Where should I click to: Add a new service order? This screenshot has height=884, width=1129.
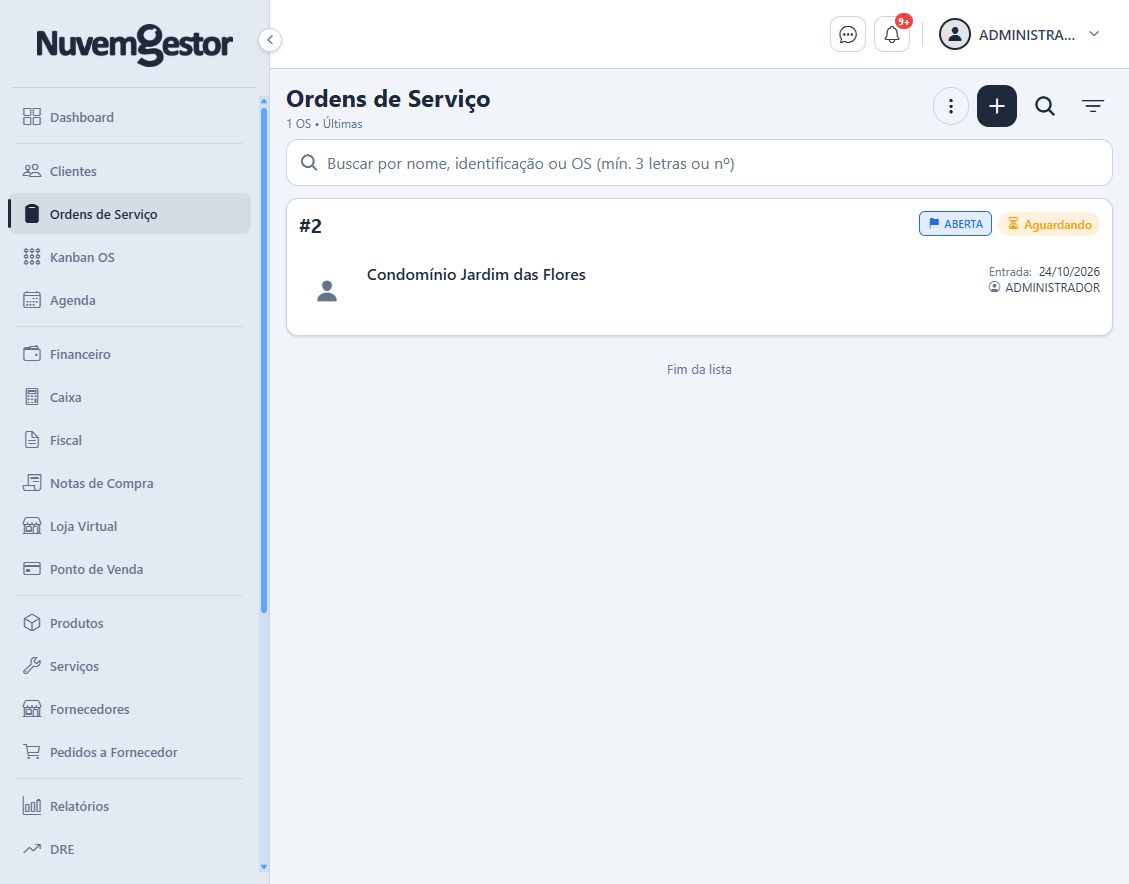click(x=997, y=107)
